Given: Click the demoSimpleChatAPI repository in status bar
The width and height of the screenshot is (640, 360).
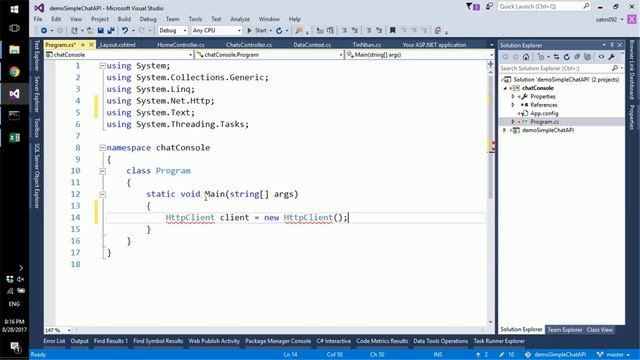Looking at the screenshot, I should pos(556,355).
